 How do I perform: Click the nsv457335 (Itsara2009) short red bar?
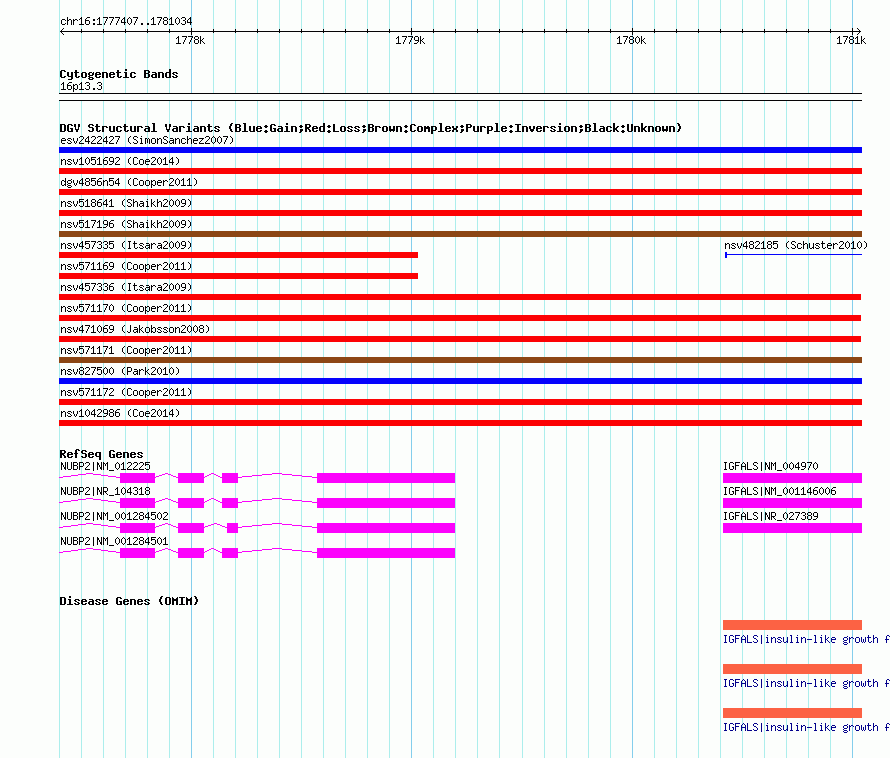click(238, 255)
